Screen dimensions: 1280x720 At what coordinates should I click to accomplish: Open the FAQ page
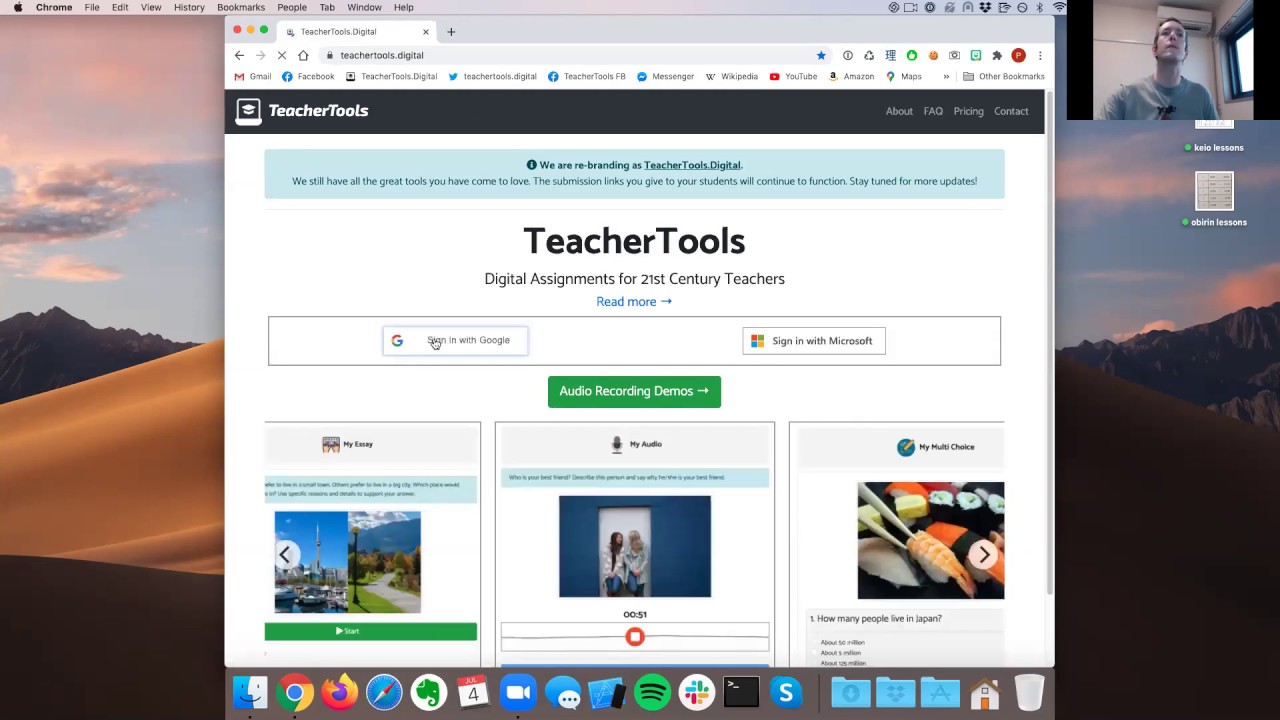click(x=933, y=111)
